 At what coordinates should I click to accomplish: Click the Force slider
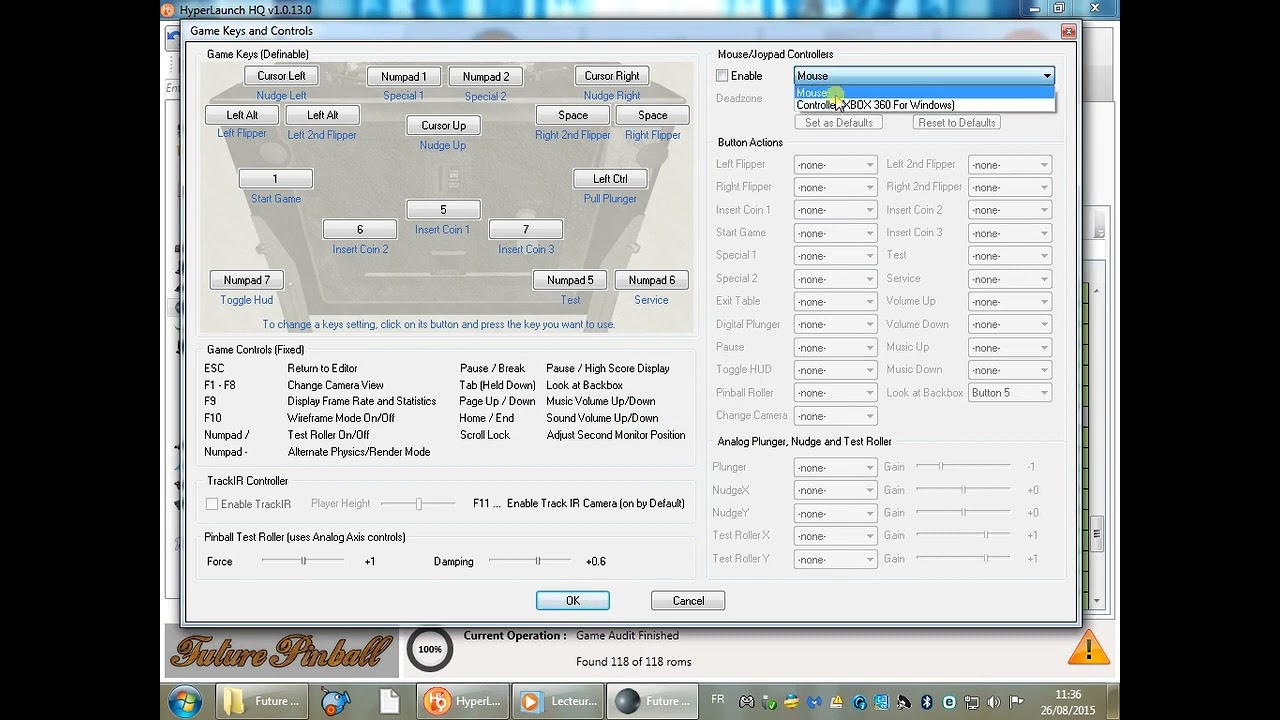304,561
